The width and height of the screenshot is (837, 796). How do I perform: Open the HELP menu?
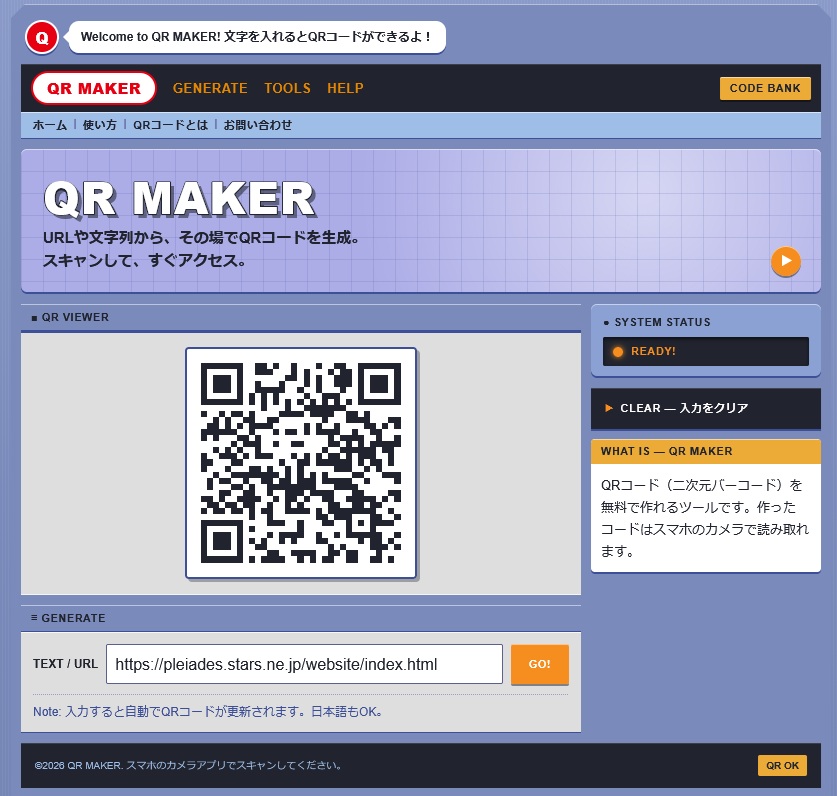click(x=345, y=88)
